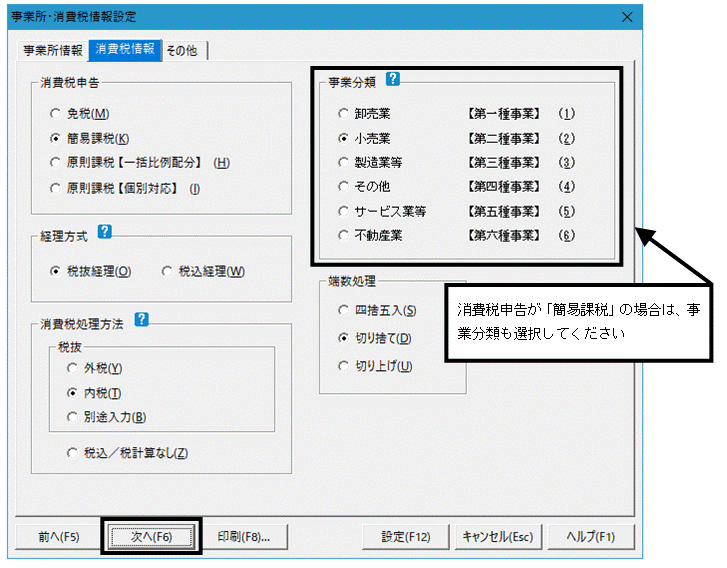The height and width of the screenshot is (568, 727).
Task: Open help icon beside 消費税処理方法
Action: click(x=141, y=319)
